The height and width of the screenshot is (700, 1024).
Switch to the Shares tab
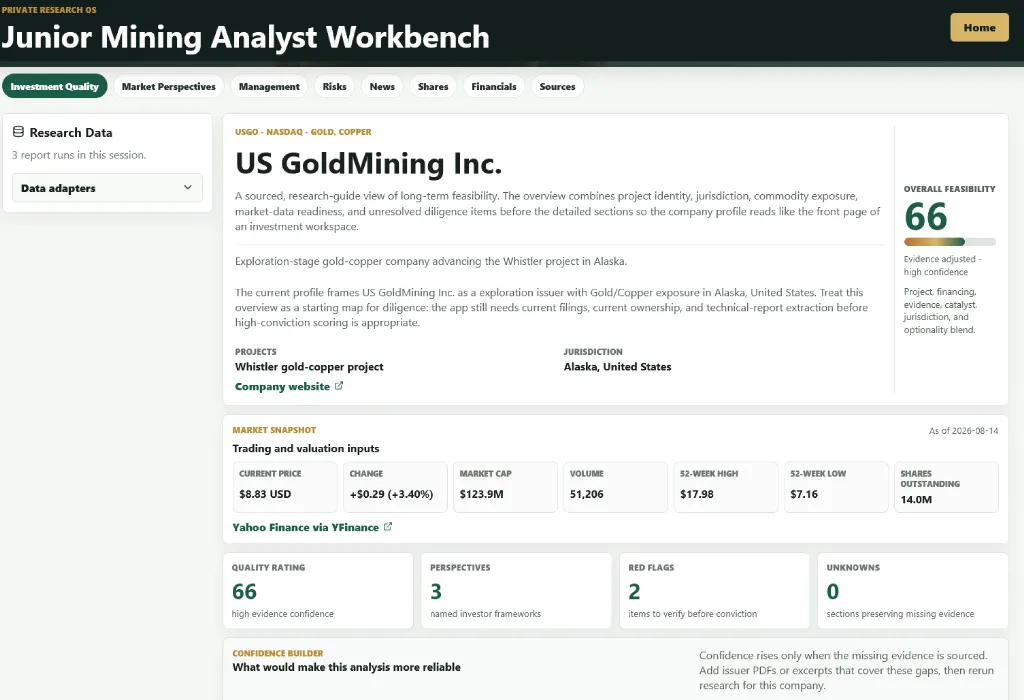[x=433, y=86]
